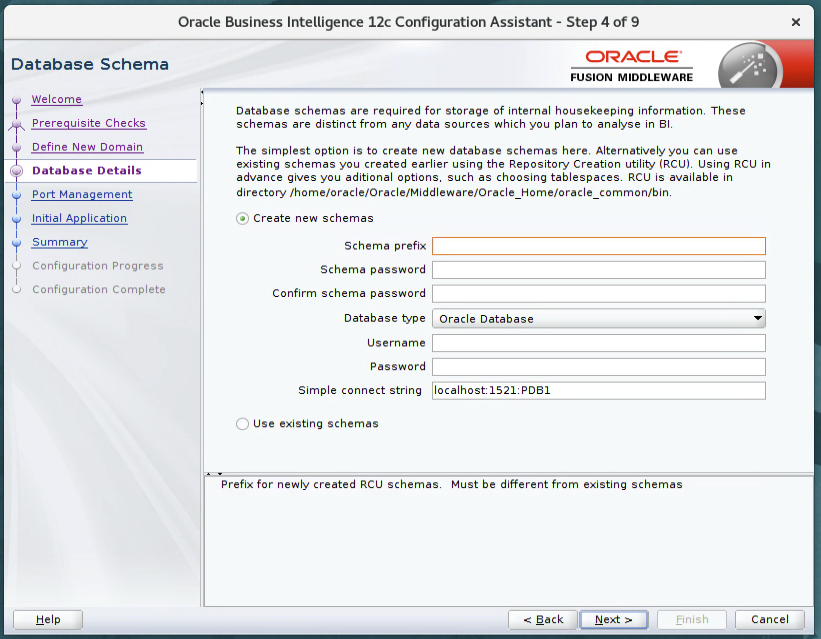821x639 pixels.
Task: Click the Next button
Action: click(614, 620)
